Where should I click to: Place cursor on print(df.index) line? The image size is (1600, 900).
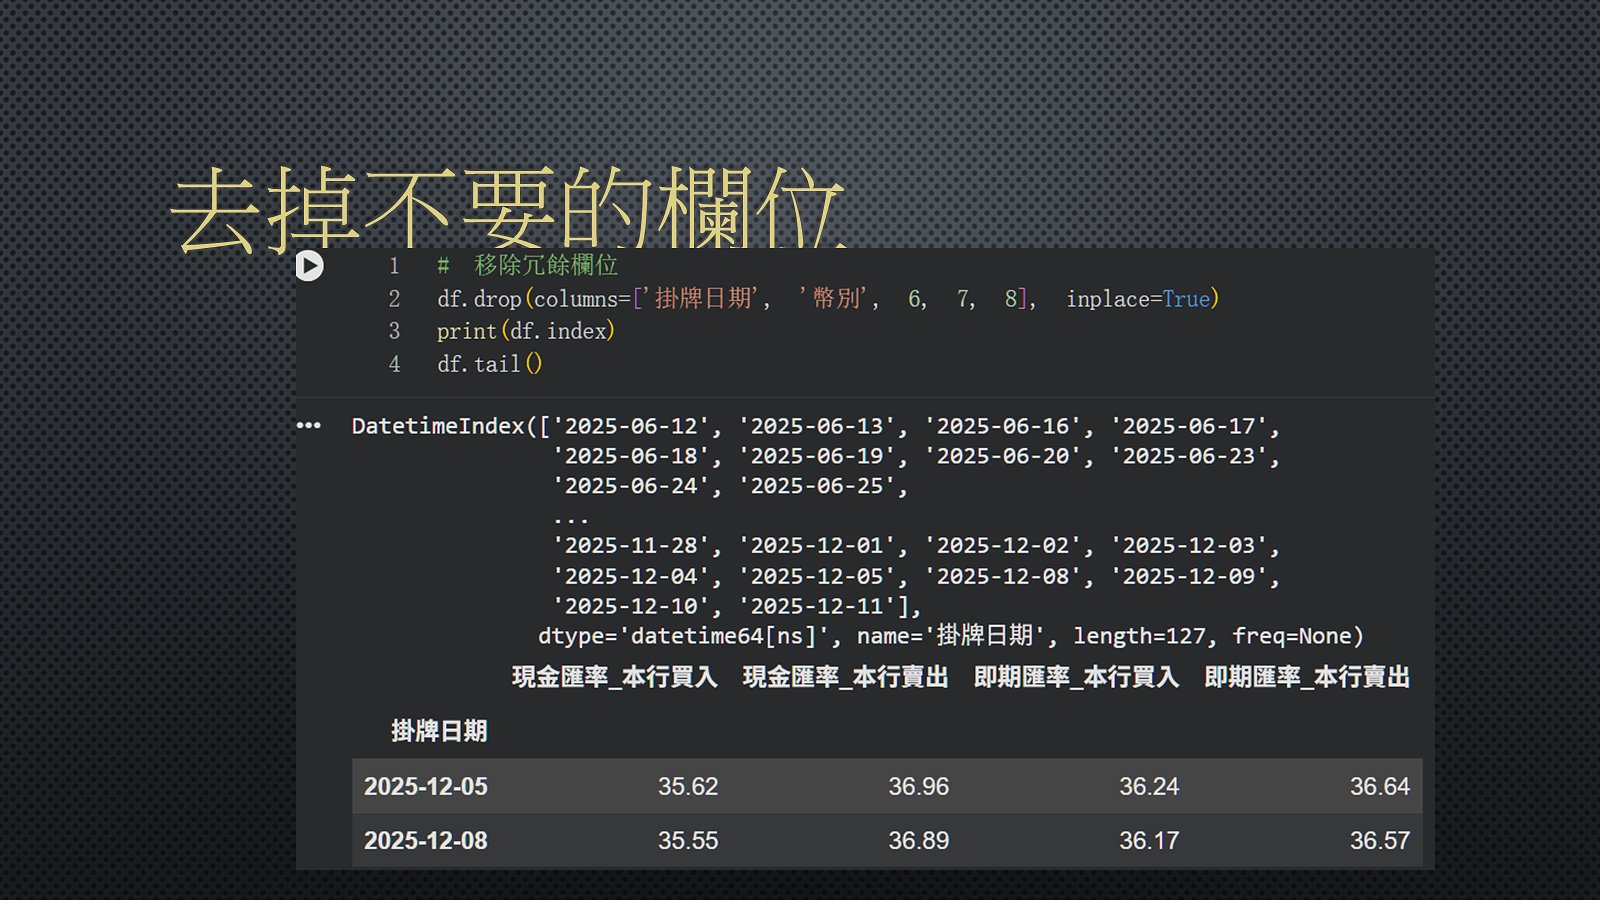tap(525, 331)
